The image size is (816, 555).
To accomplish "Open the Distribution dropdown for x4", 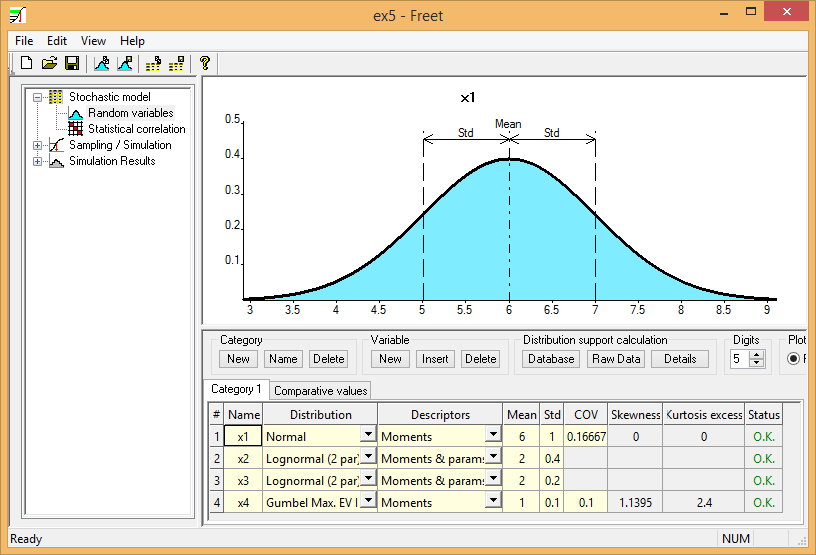I will click(368, 500).
